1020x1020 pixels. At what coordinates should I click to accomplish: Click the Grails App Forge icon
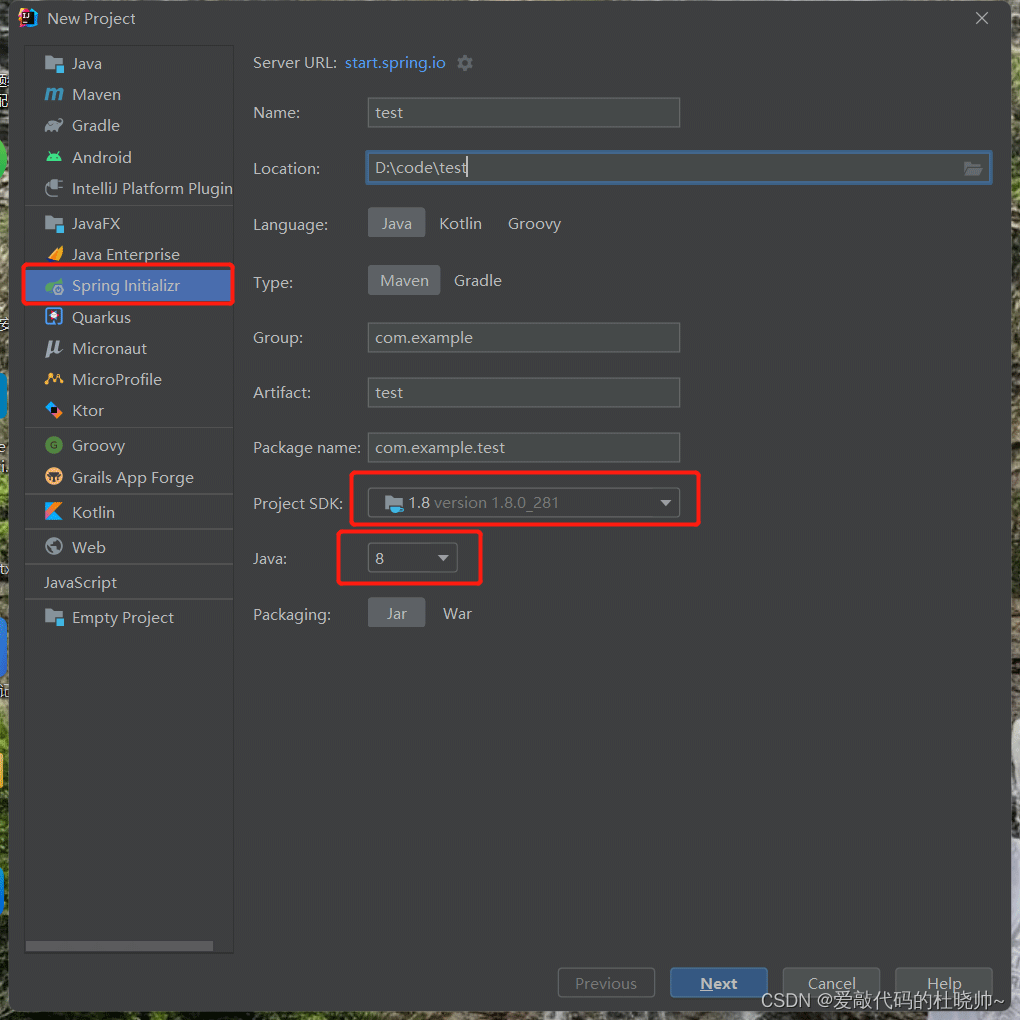click(x=54, y=477)
